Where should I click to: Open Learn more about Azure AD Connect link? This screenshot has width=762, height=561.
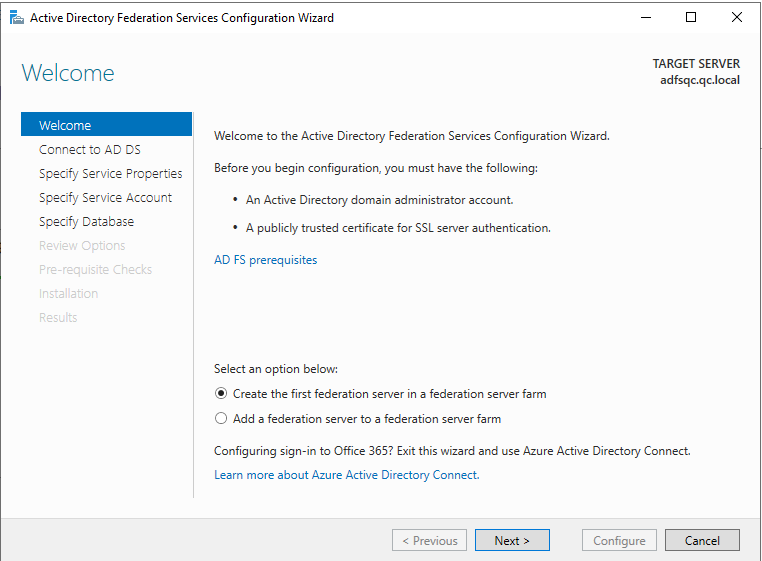click(346, 475)
